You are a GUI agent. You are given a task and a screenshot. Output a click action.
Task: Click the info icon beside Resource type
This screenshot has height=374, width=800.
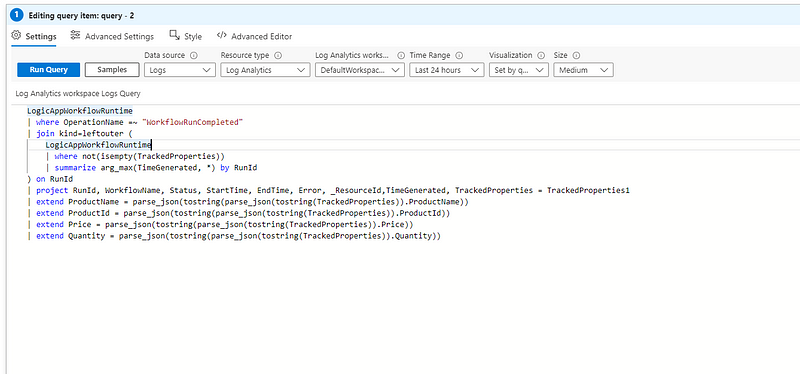pyautogui.click(x=278, y=55)
